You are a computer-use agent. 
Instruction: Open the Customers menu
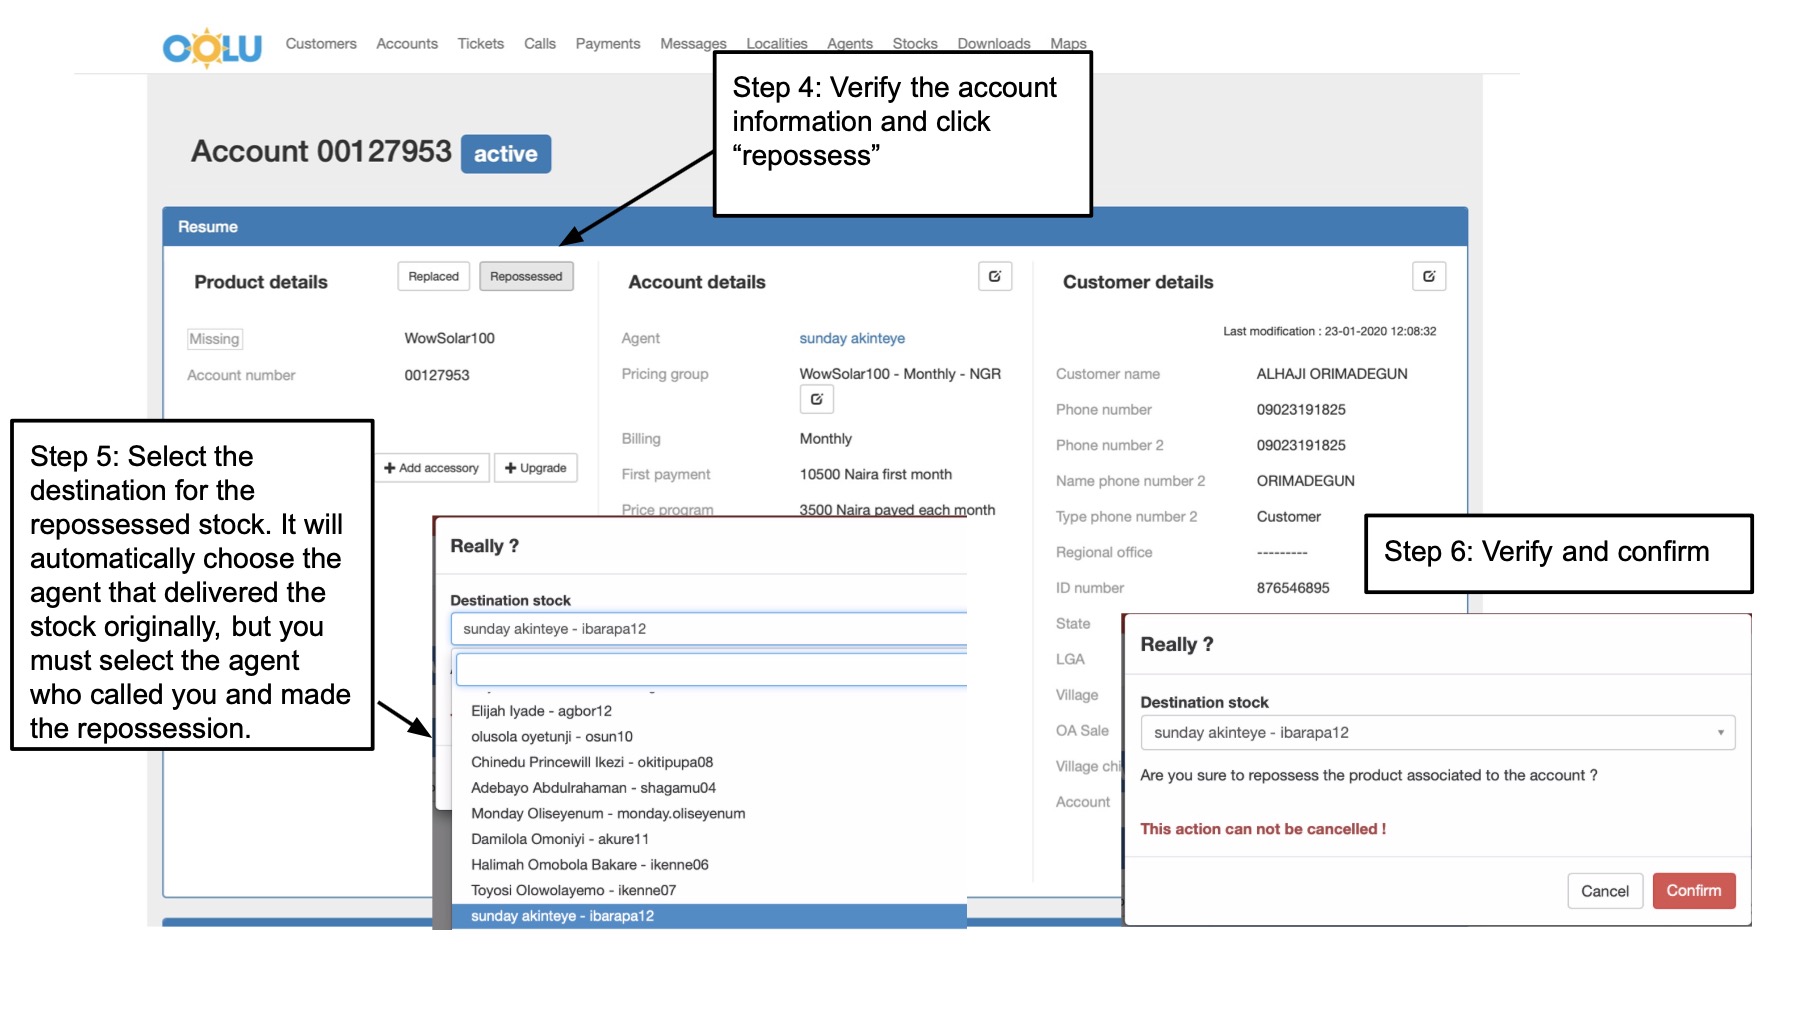[321, 44]
